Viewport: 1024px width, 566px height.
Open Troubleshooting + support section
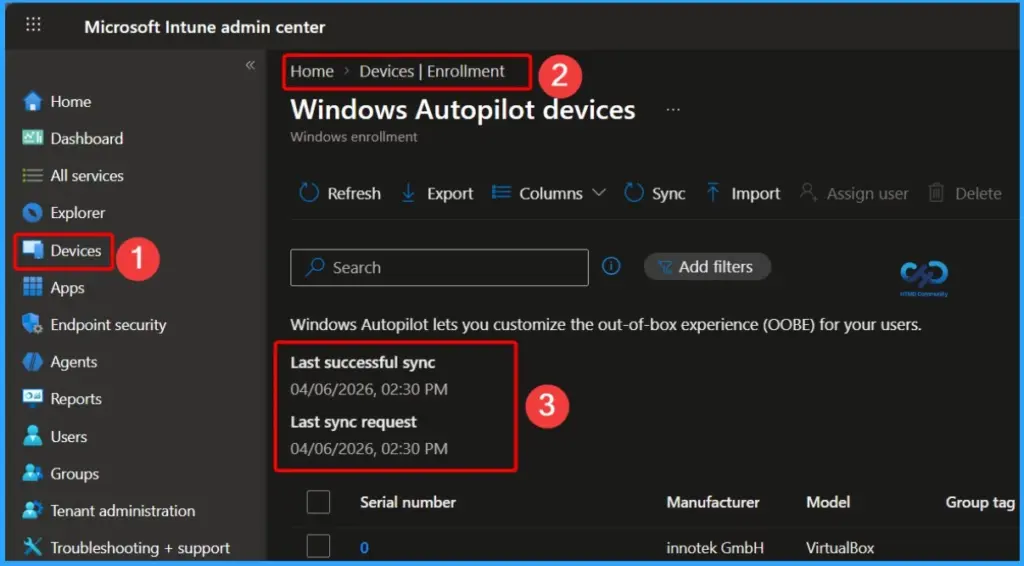click(x=140, y=548)
